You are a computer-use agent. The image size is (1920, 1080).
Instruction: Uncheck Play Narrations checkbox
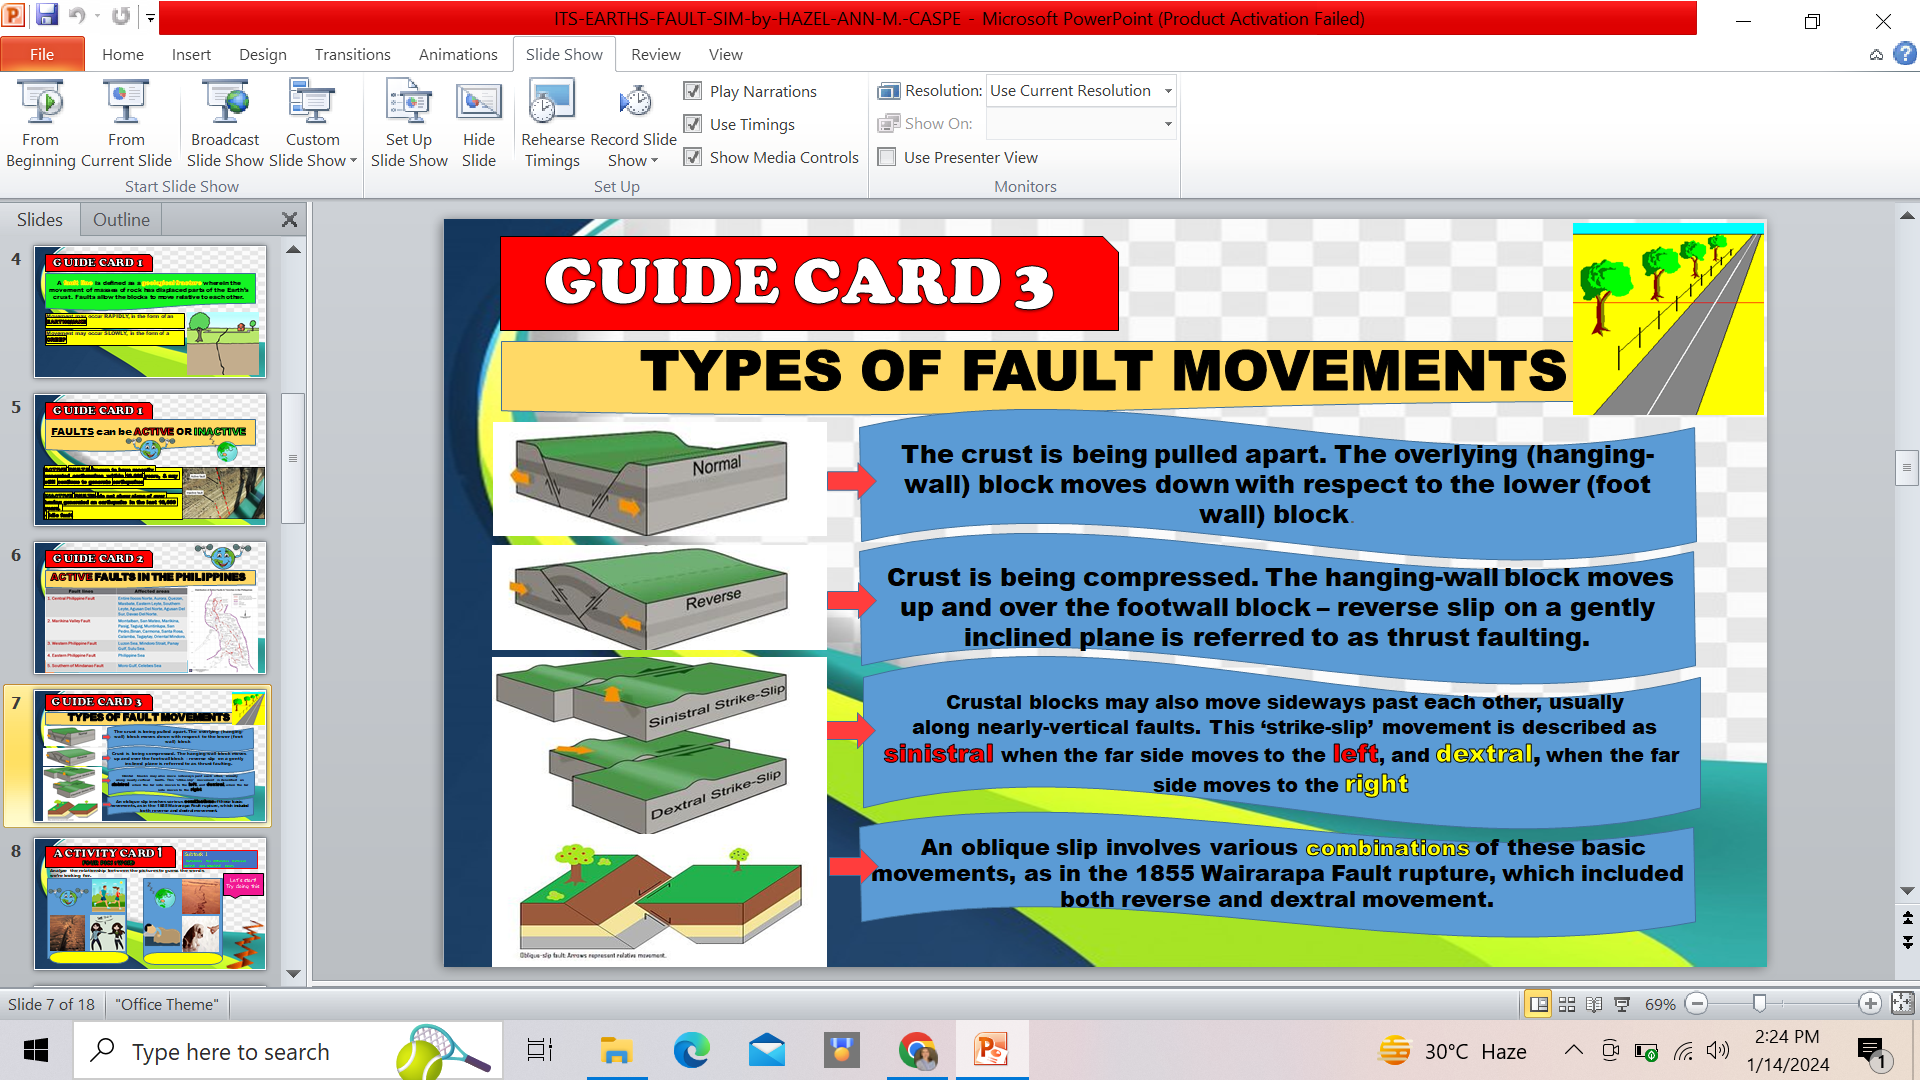pos(693,91)
